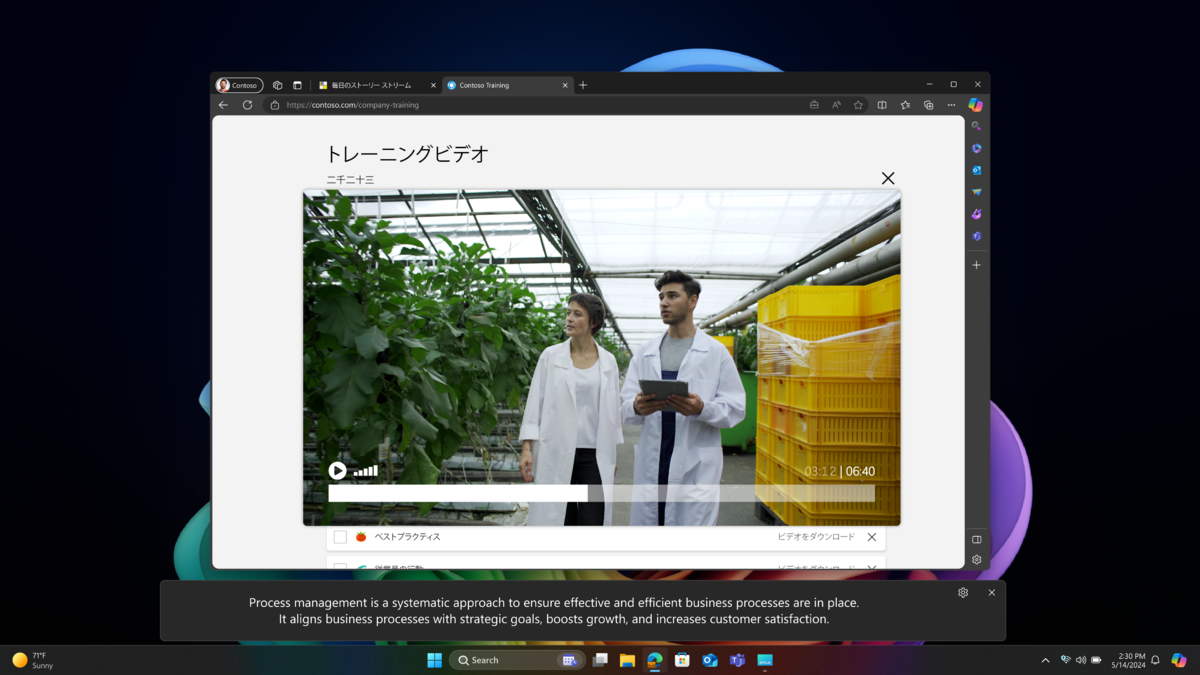Open the Contoso profile menu
The width and height of the screenshot is (1200, 675).
(x=239, y=85)
